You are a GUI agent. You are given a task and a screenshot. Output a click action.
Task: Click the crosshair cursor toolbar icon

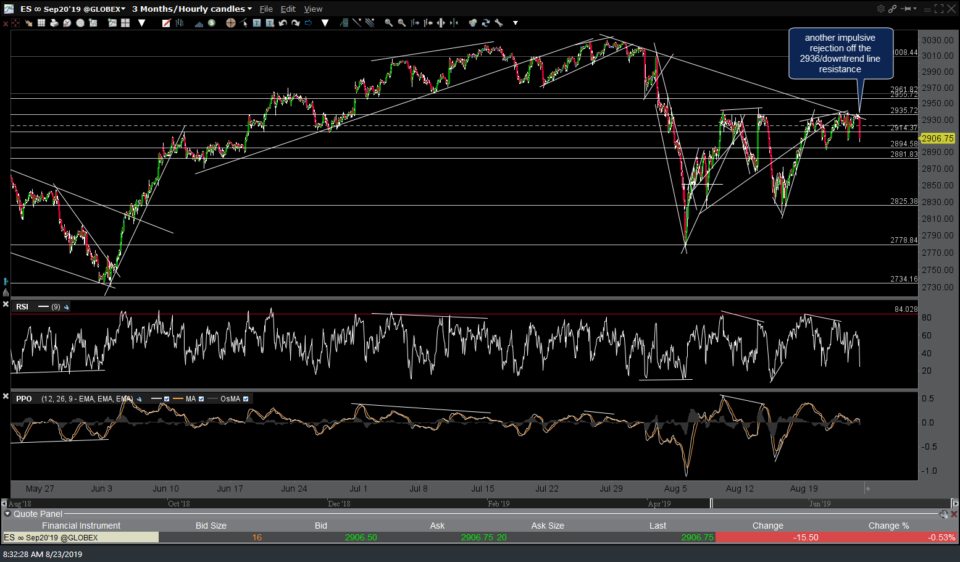coord(15,23)
